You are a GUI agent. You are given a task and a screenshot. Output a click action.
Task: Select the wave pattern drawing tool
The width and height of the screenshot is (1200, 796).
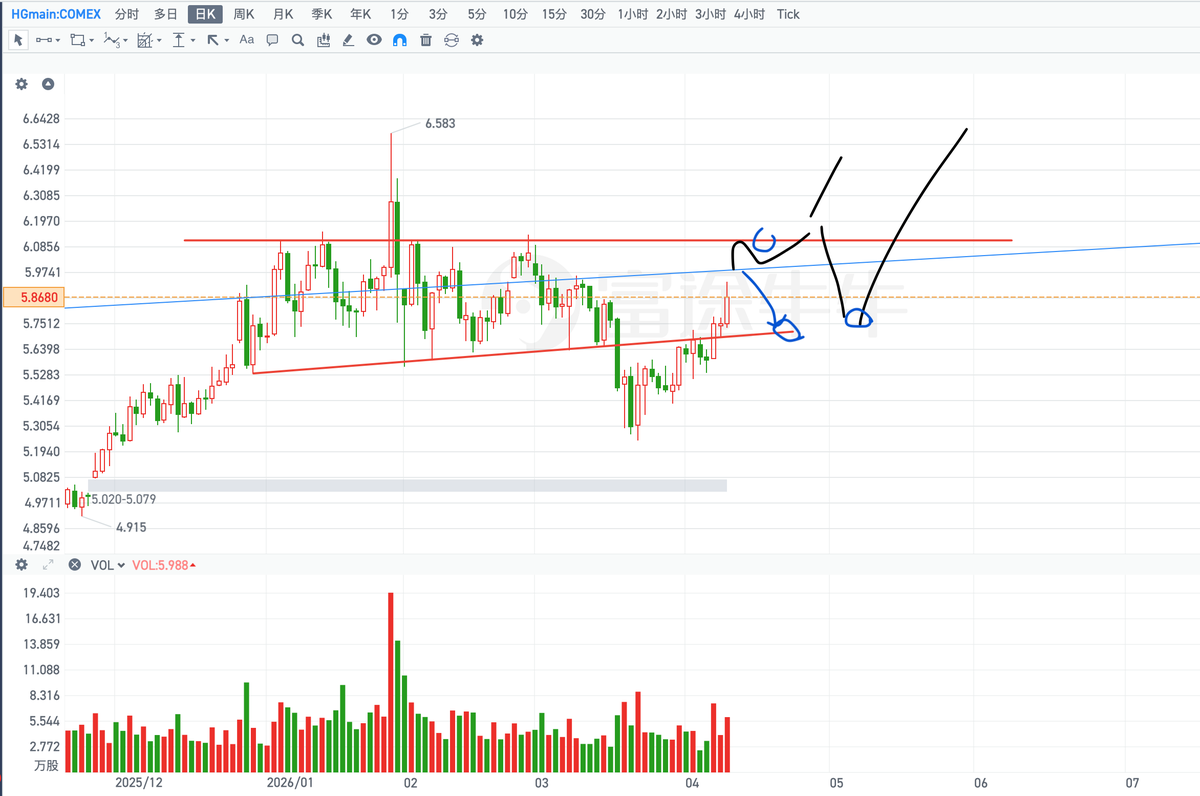click(x=111, y=40)
